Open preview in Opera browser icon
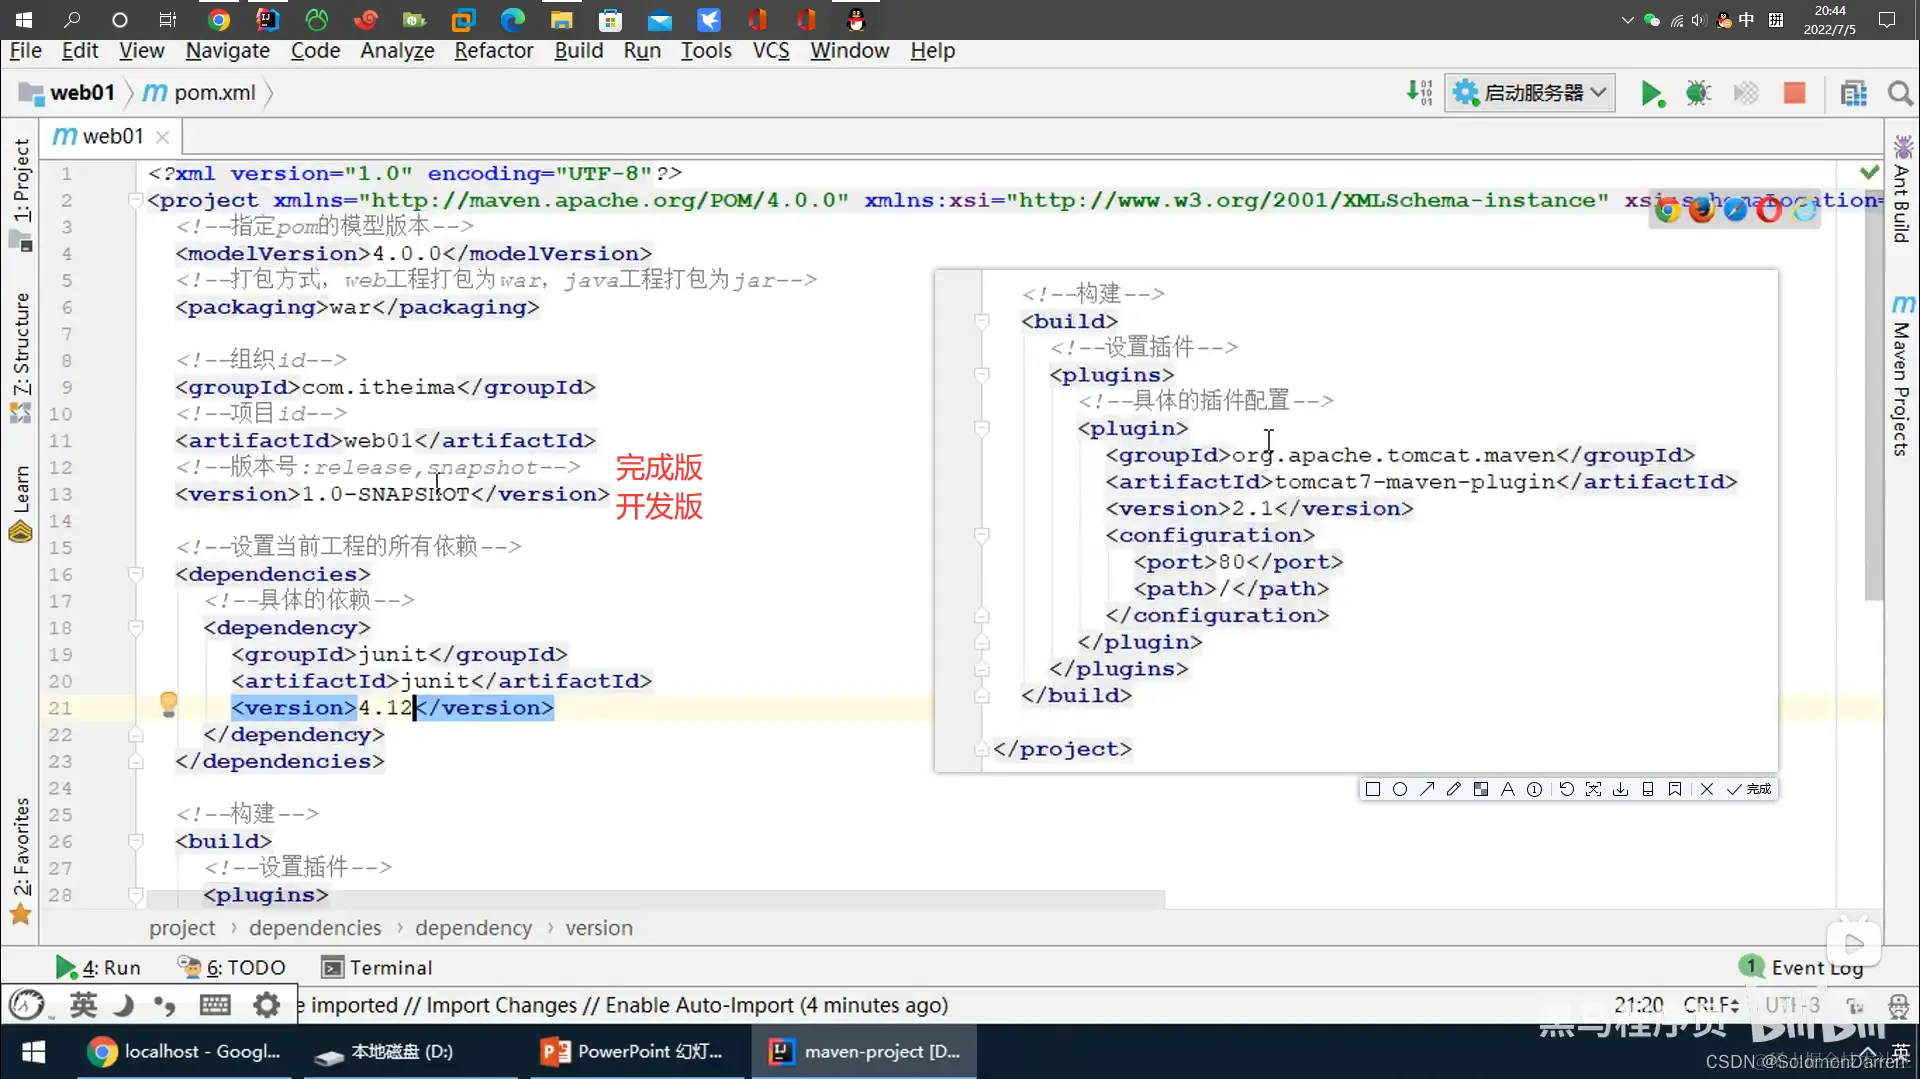This screenshot has width=1920, height=1079. point(1769,210)
